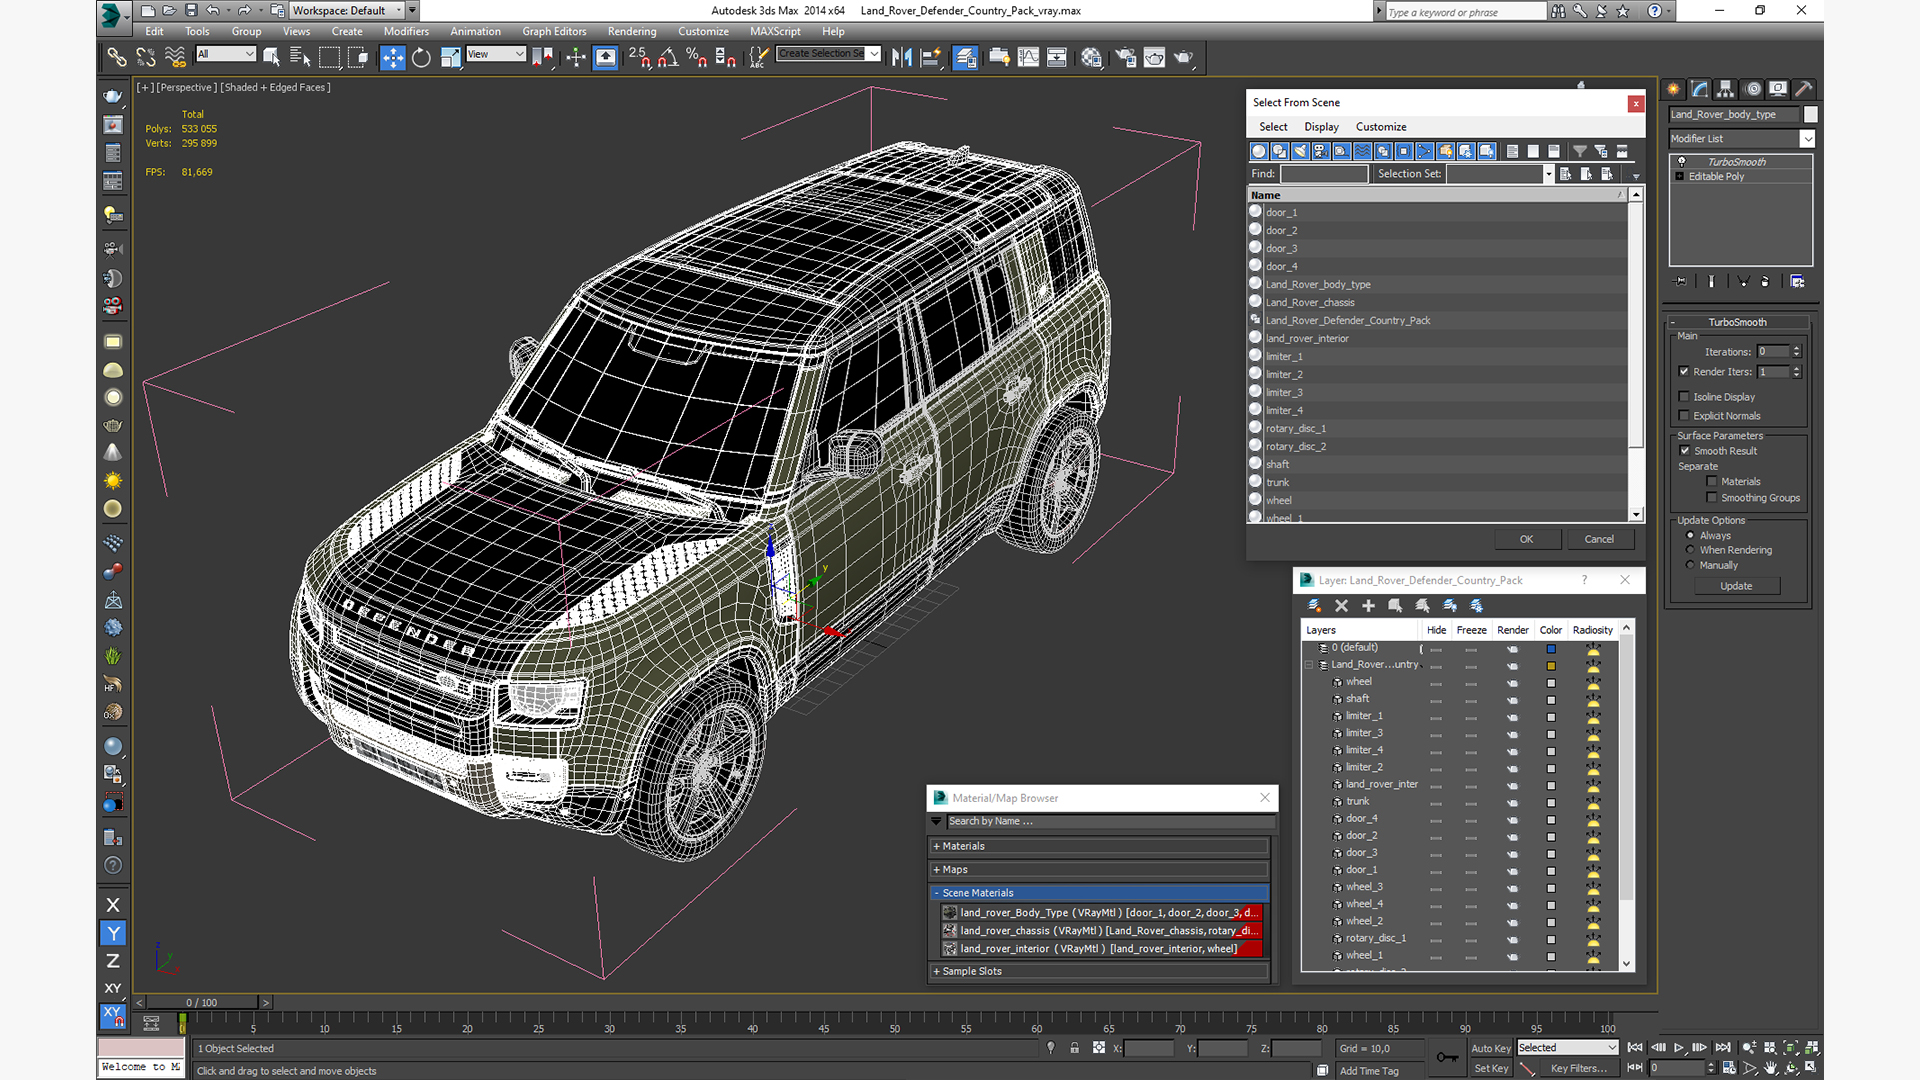1920x1080 pixels.
Task: Click Create New Layer icon in Layer dialog
Action: pyautogui.click(x=1314, y=606)
